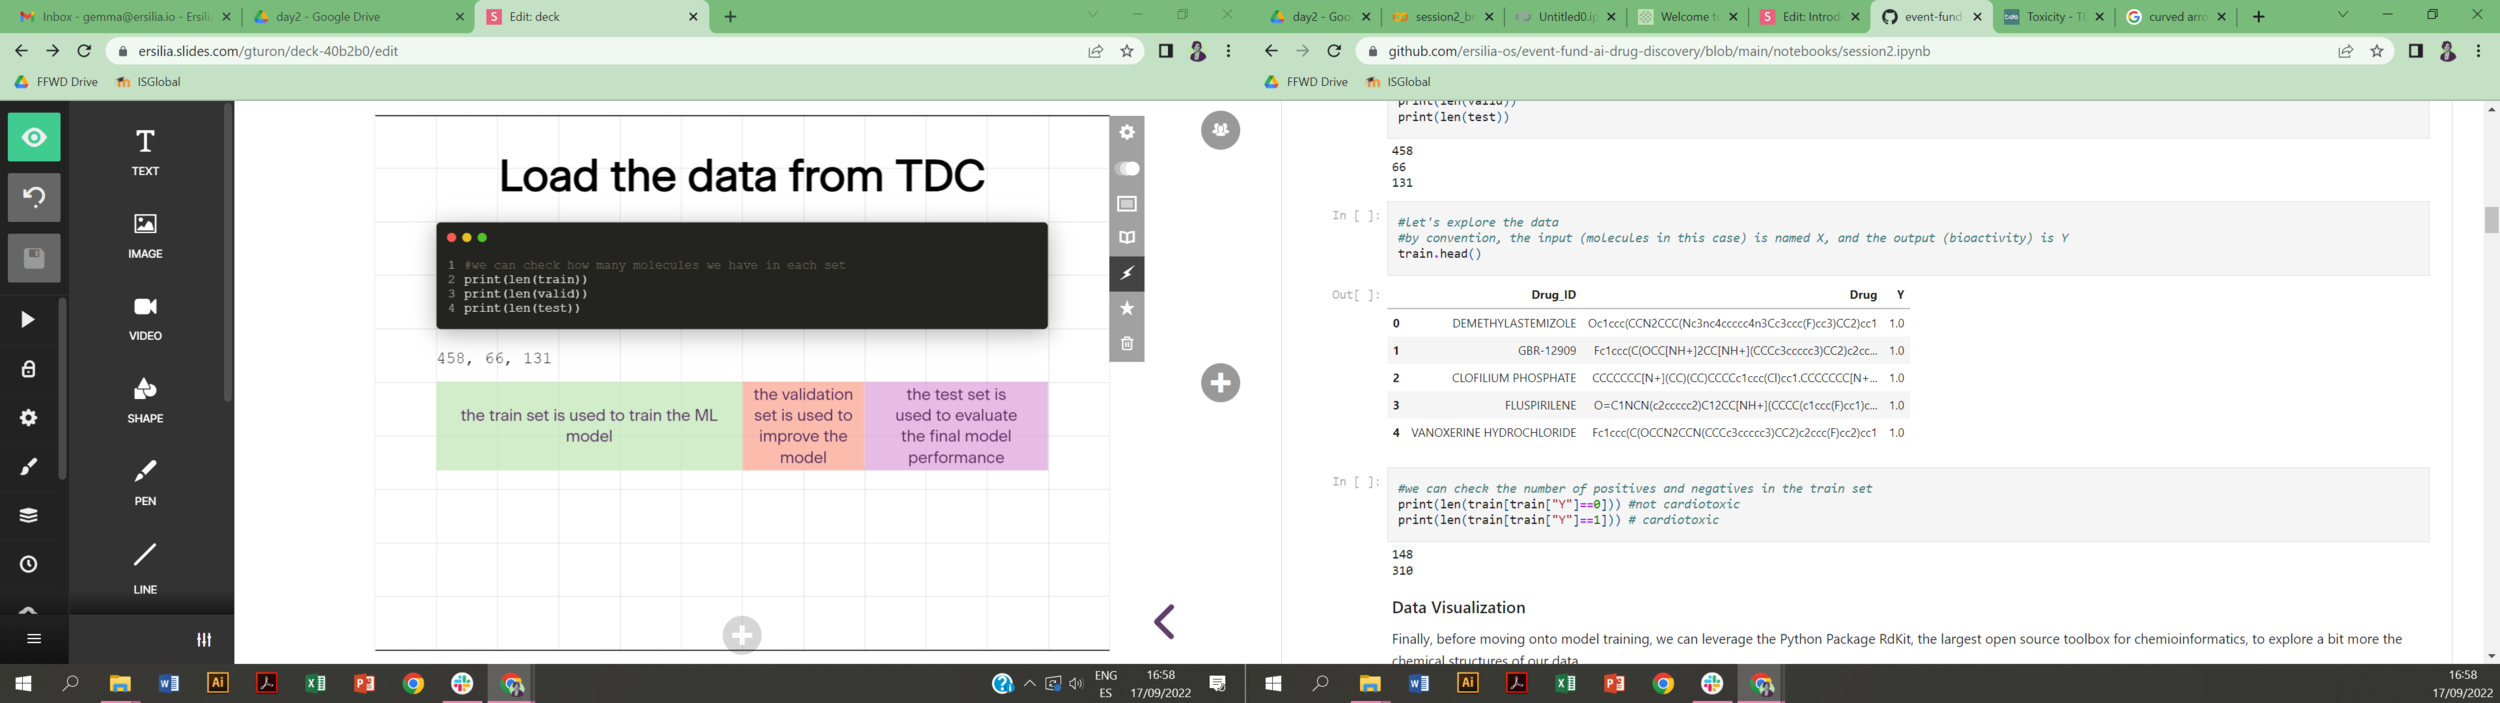This screenshot has width=2500, height=703.
Task: Select the purple test set text box
Action: pos(956,426)
